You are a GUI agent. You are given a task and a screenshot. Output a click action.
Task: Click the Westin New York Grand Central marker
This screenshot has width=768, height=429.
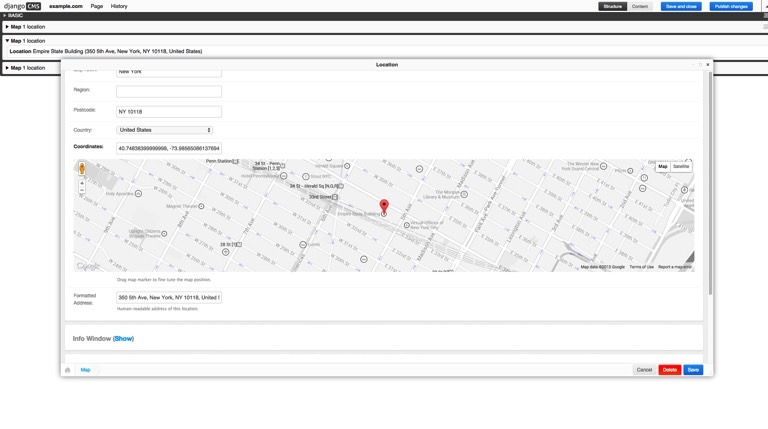coord(604,166)
